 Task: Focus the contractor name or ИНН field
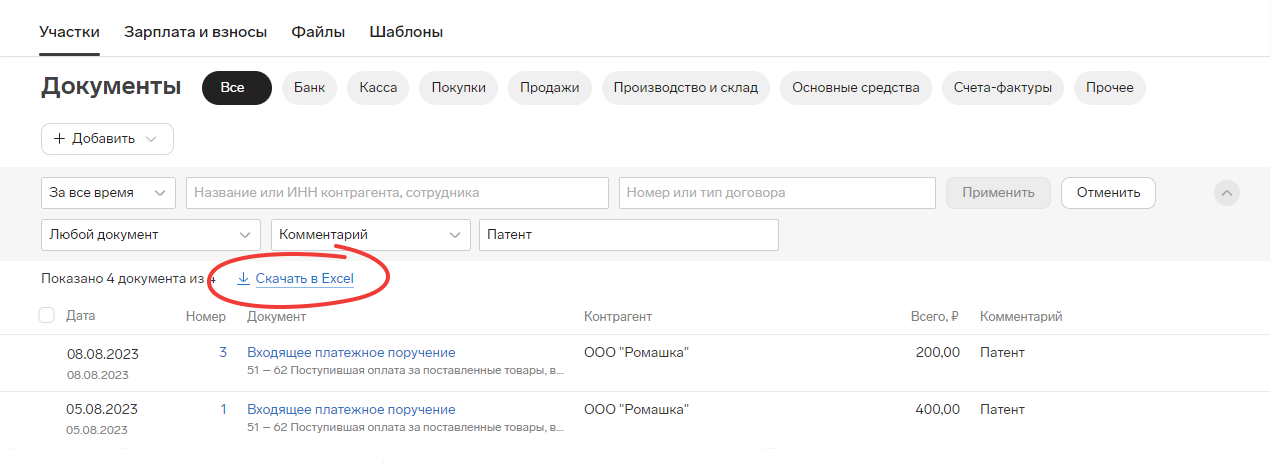click(x=397, y=193)
